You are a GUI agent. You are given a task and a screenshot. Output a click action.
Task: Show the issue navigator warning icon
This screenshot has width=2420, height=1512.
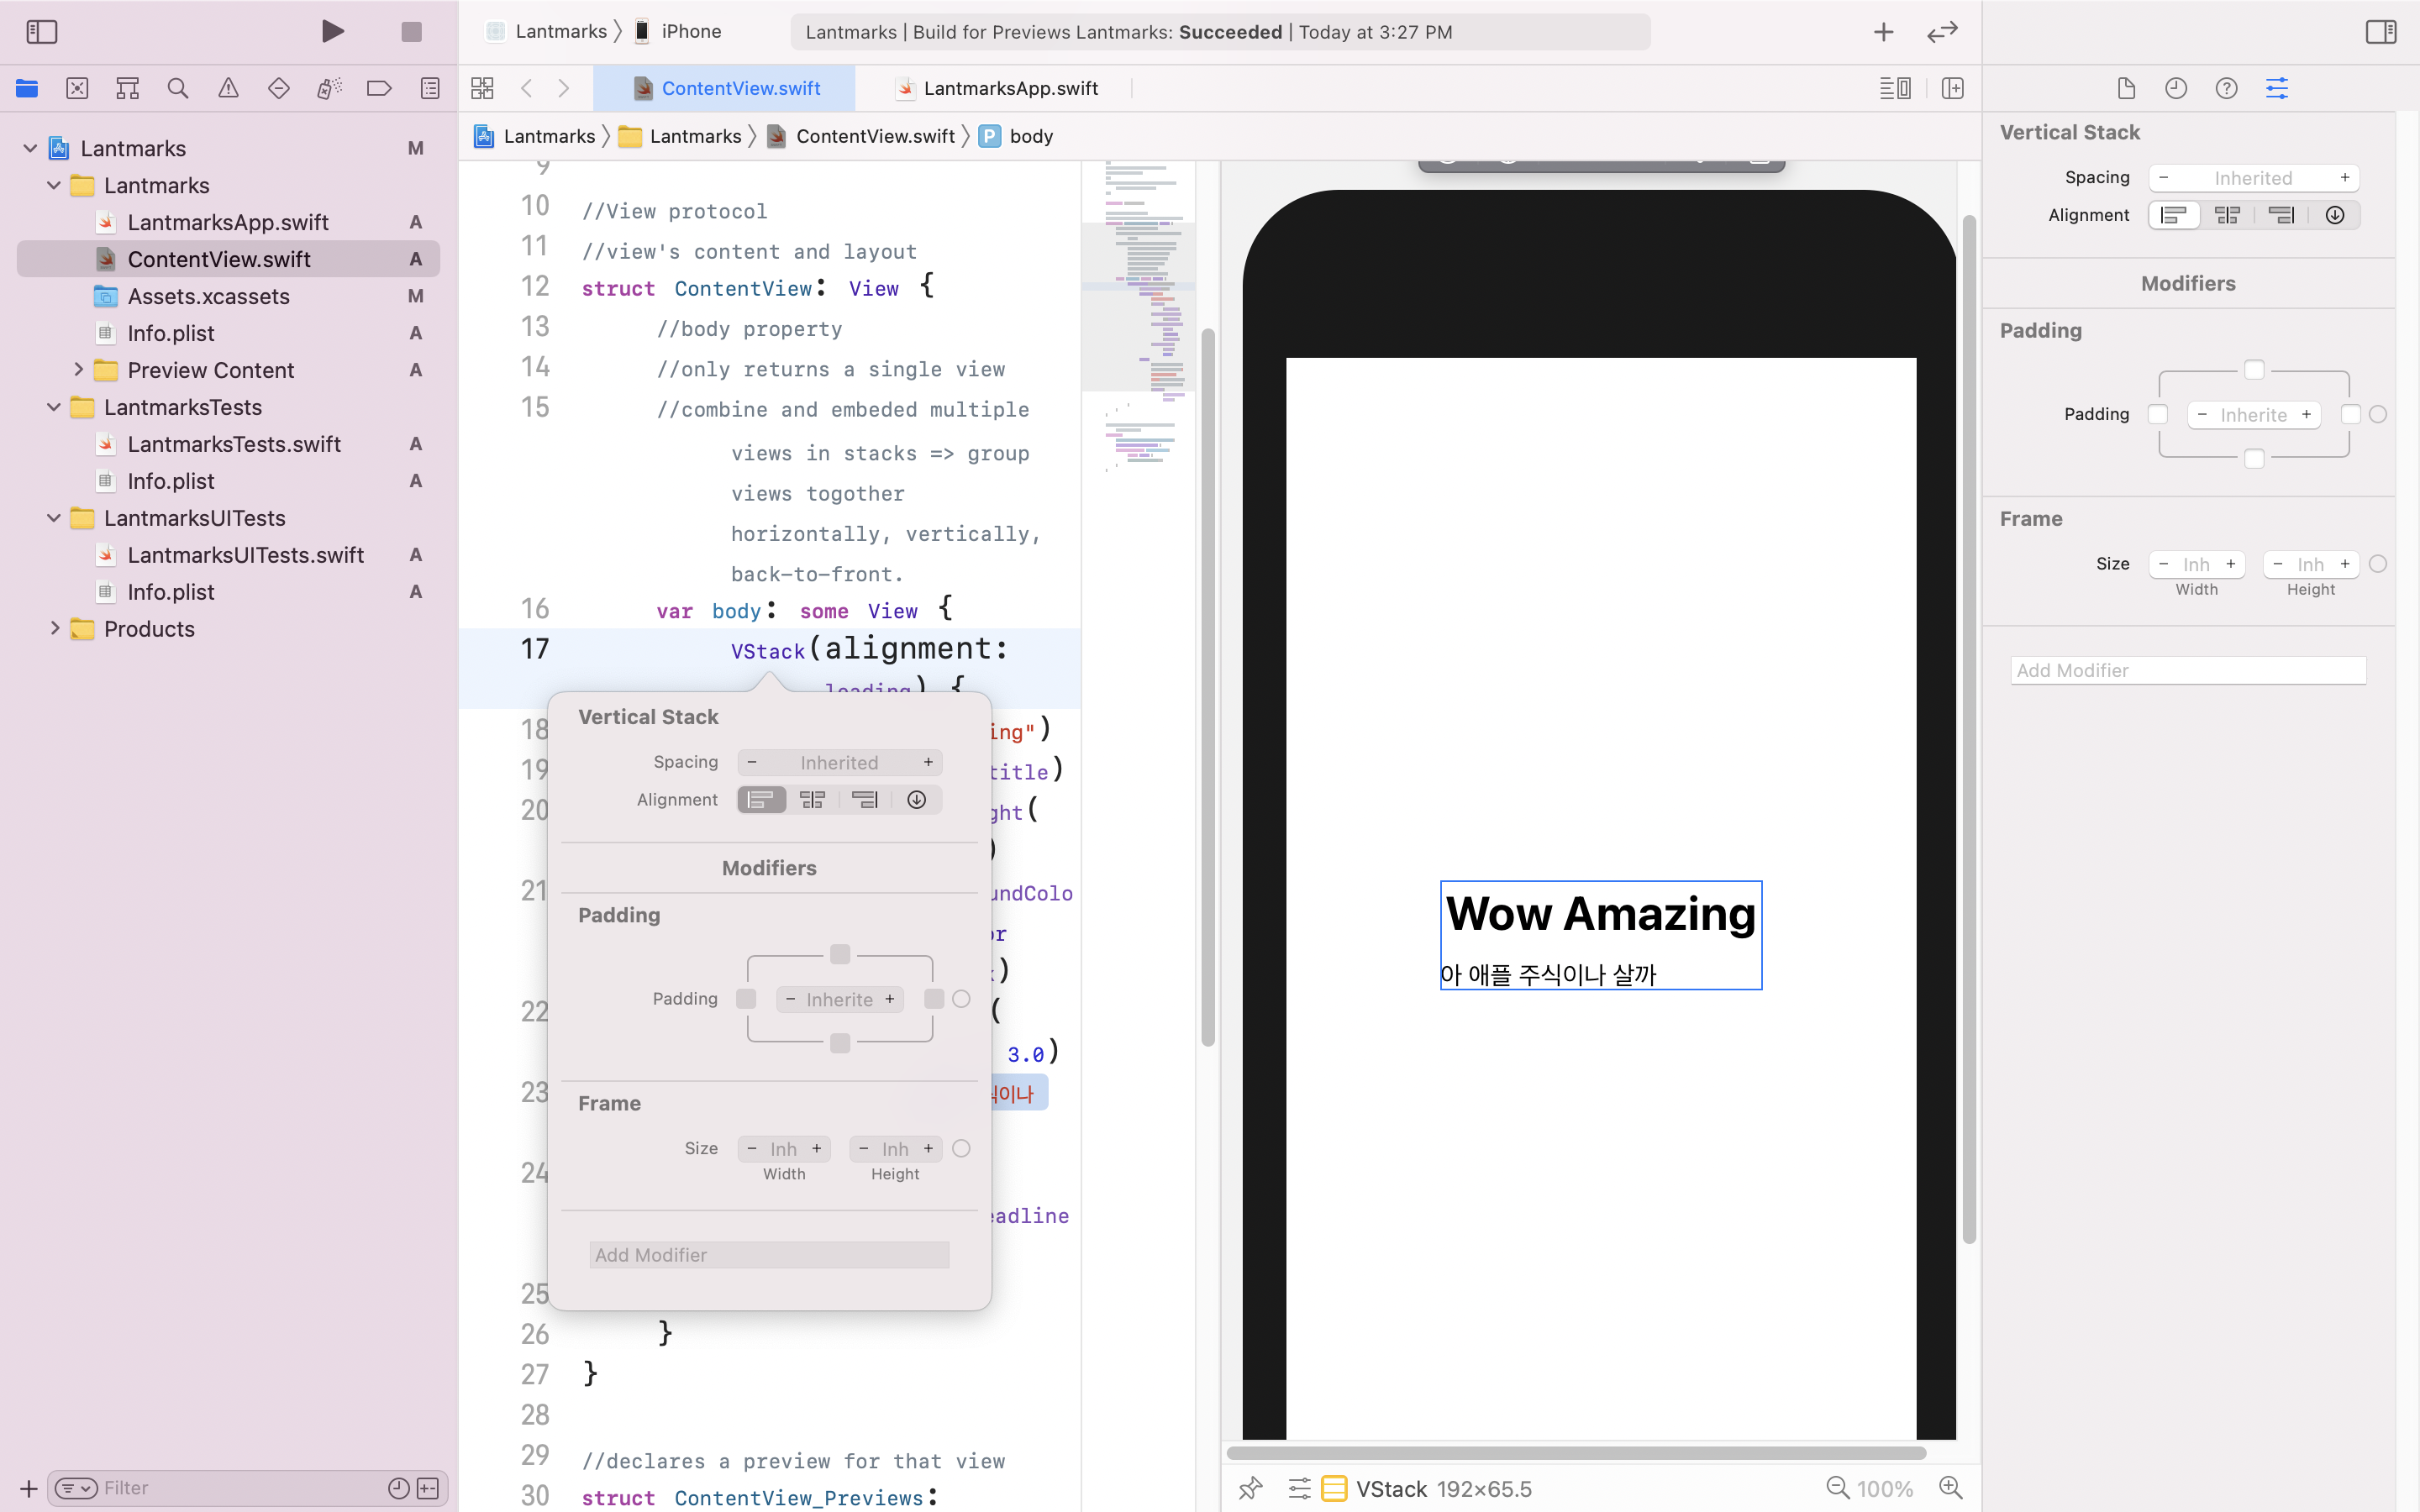(228, 88)
